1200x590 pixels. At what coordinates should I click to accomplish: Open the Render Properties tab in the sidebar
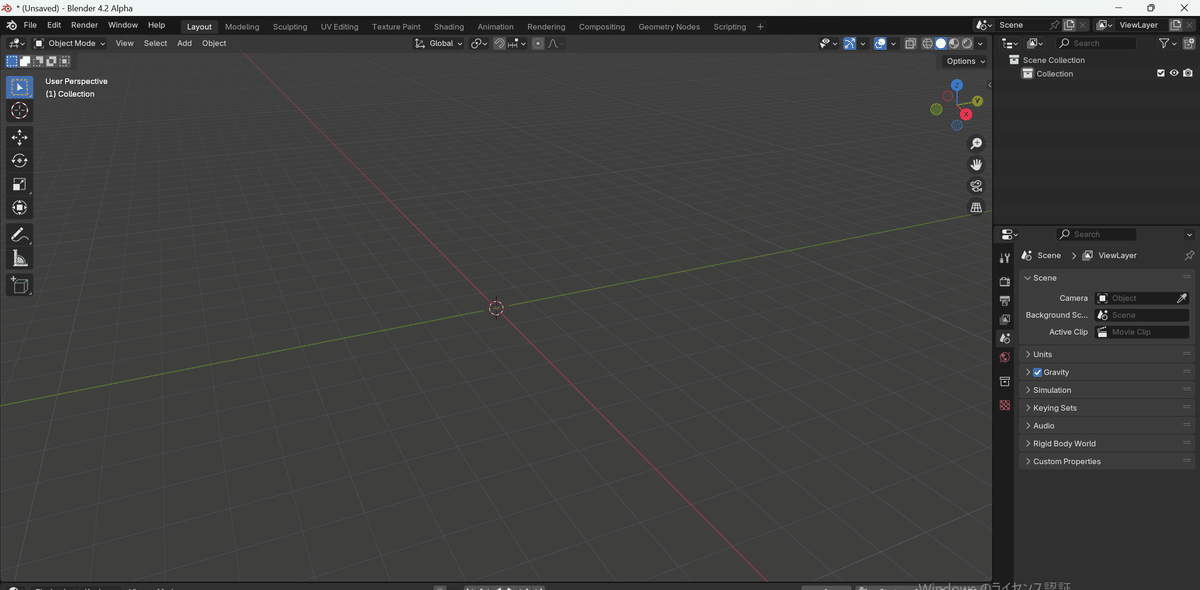[x=1004, y=281]
